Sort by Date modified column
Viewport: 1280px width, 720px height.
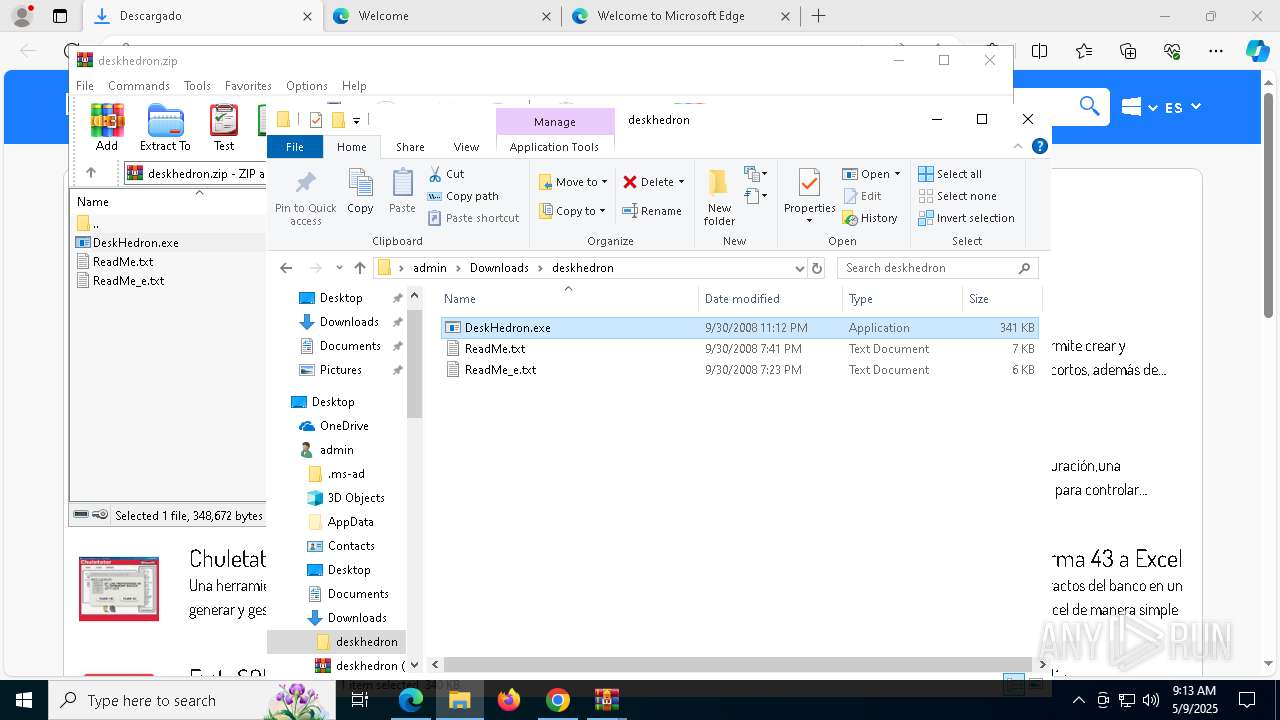click(770, 299)
